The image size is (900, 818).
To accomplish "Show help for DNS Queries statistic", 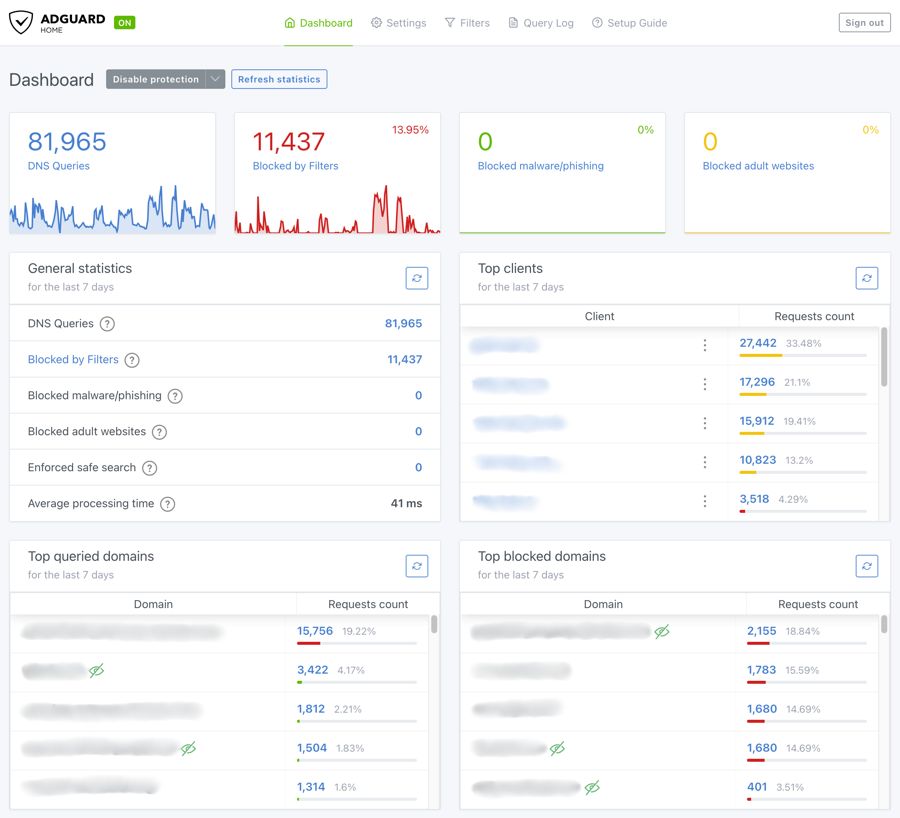I will pos(107,324).
